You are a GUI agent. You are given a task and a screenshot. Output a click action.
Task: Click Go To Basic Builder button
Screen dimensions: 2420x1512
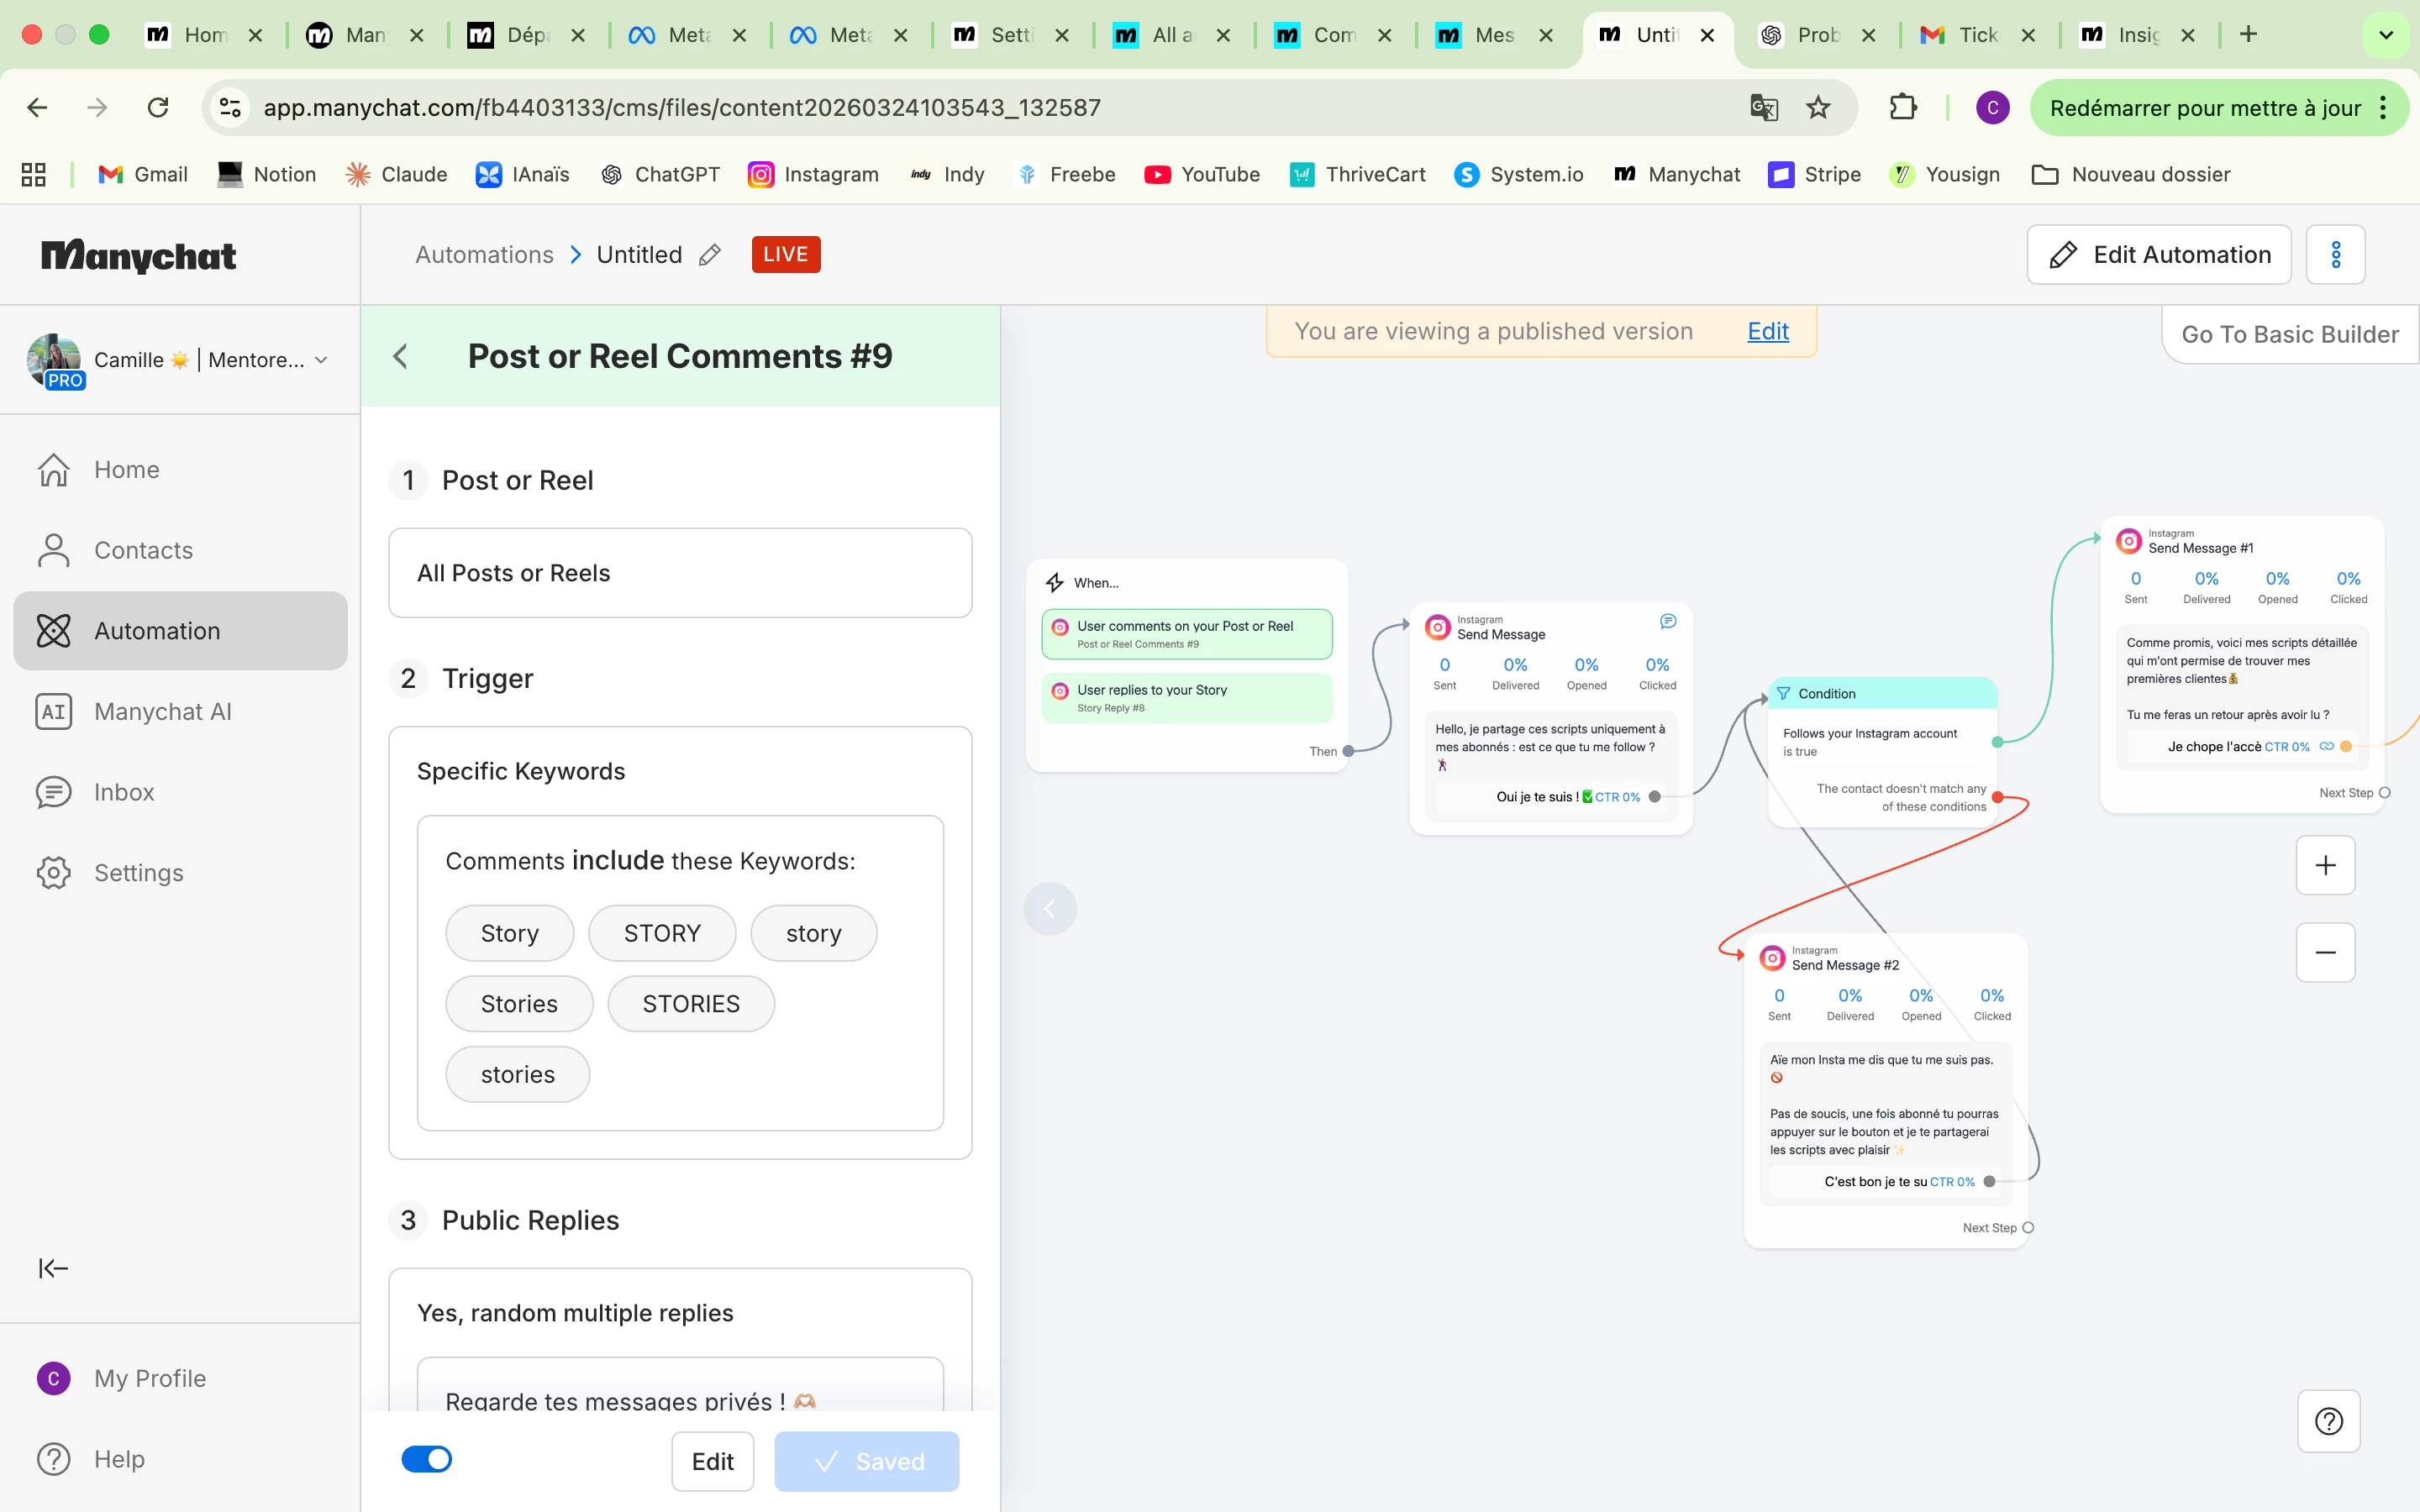click(2289, 334)
